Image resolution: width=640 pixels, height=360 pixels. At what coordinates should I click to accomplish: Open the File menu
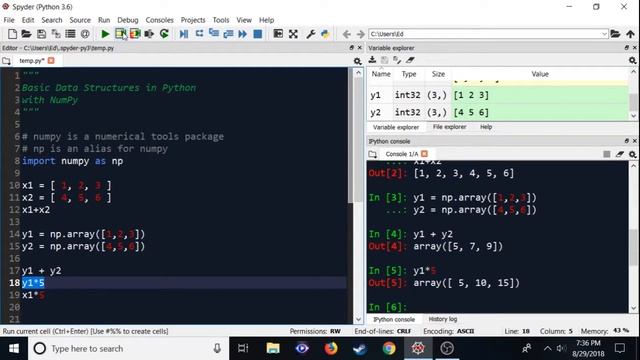coord(9,20)
